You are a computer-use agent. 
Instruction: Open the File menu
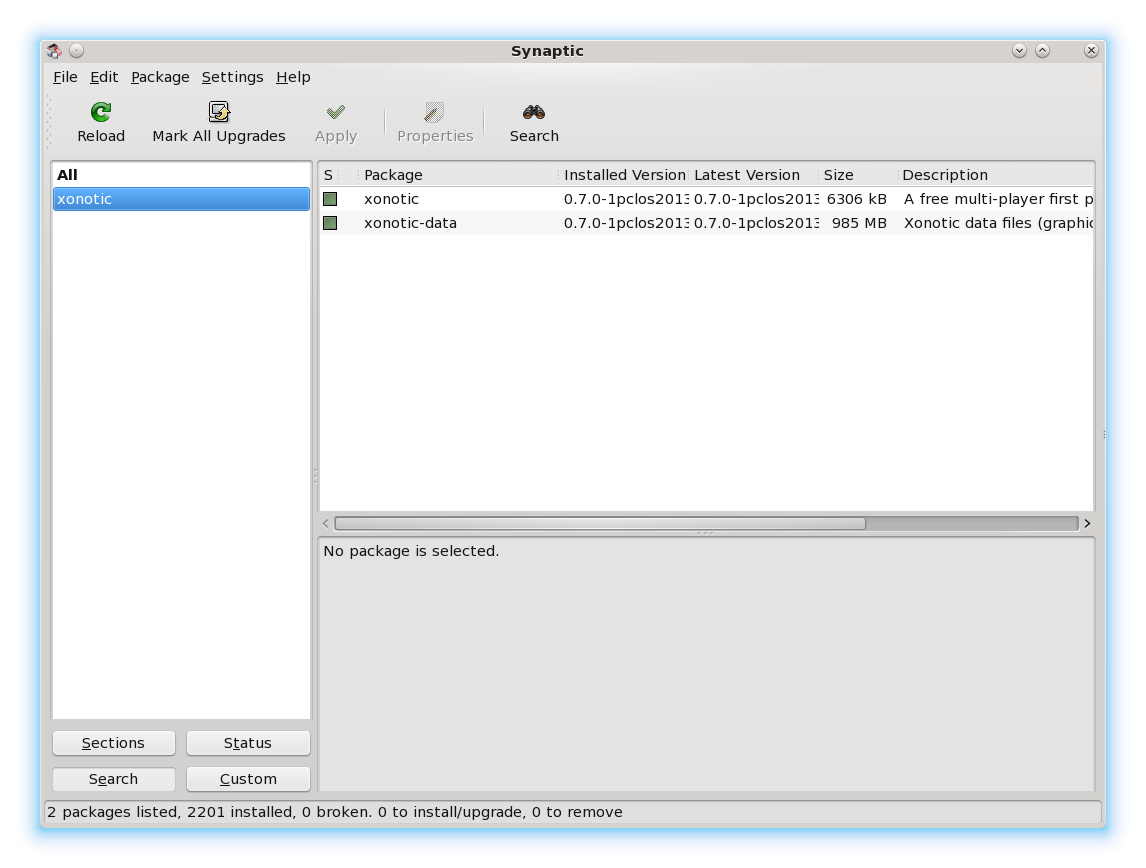65,77
